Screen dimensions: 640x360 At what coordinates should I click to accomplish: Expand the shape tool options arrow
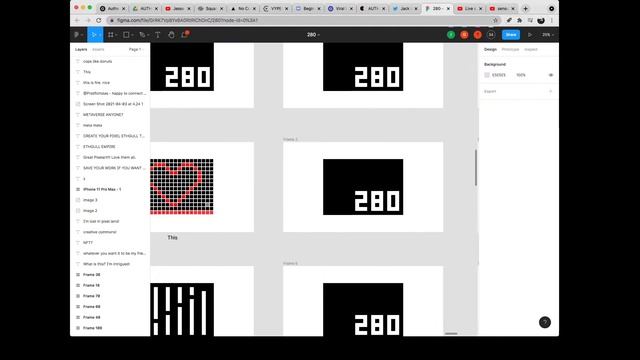(x=132, y=35)
